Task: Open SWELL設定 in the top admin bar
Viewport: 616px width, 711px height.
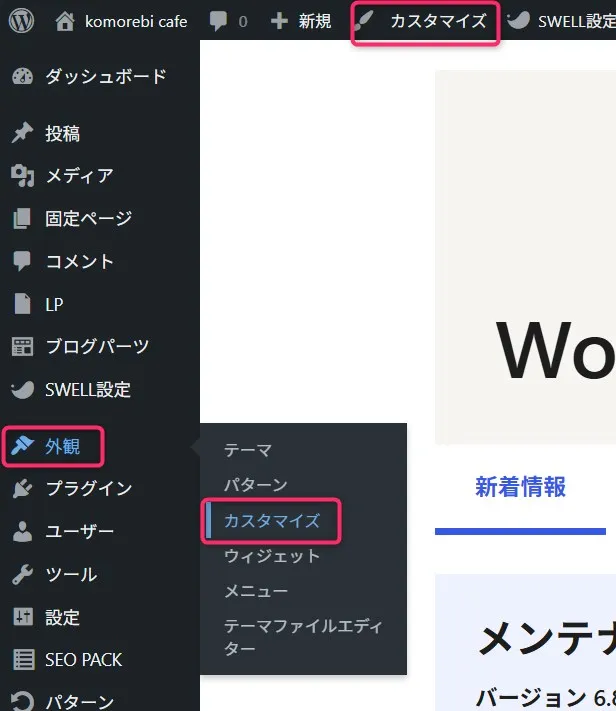Action: pyautogui.click(x=577, y=21)
